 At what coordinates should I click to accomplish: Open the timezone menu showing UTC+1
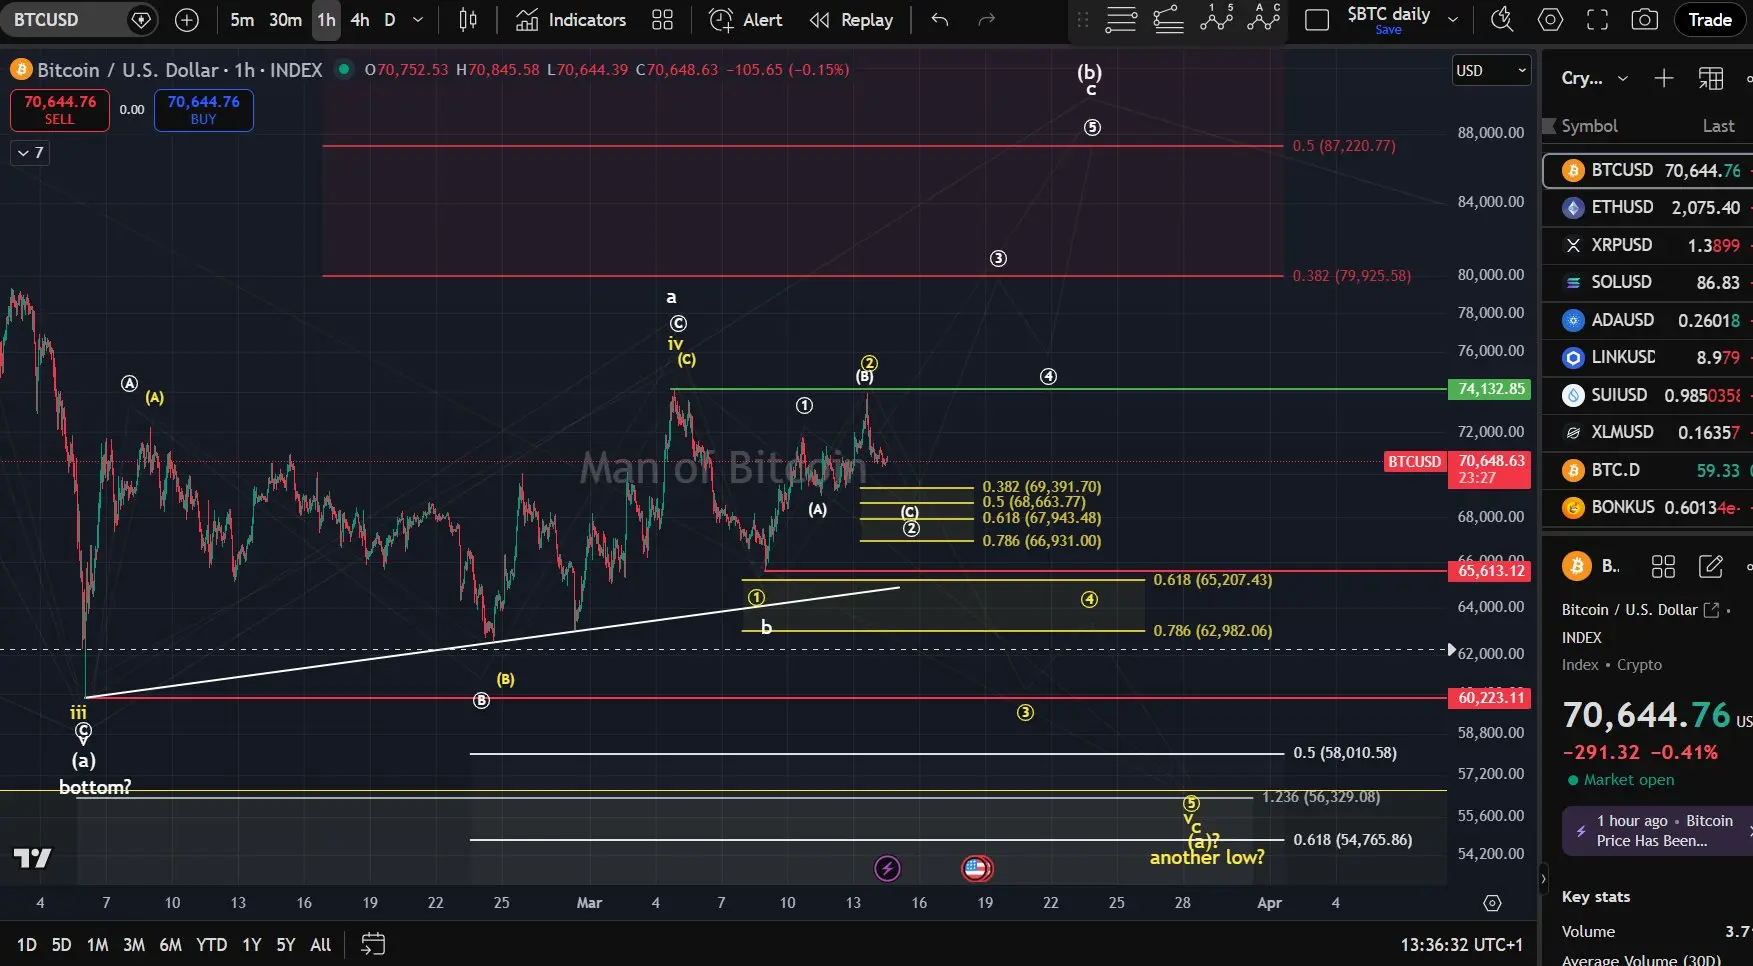[1461, 945]
